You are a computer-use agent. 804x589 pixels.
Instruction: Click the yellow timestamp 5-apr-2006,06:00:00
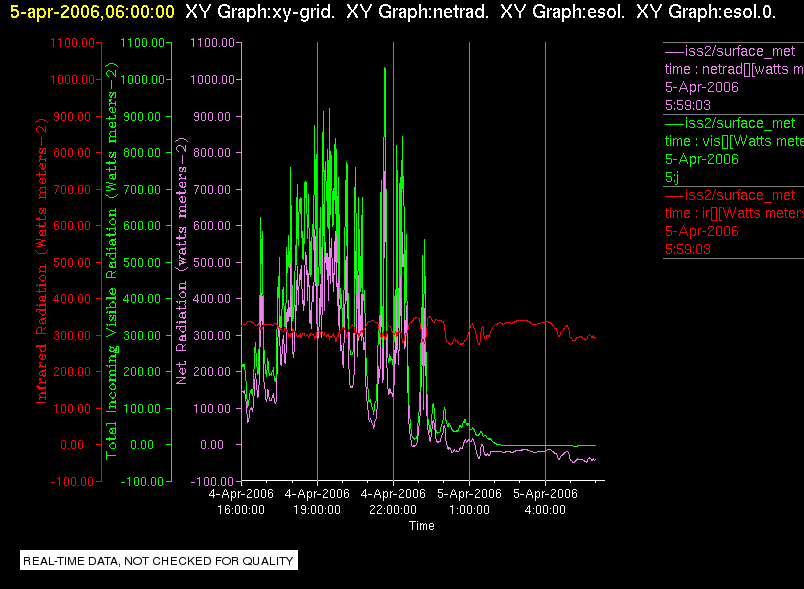click(x=92, y=11)
